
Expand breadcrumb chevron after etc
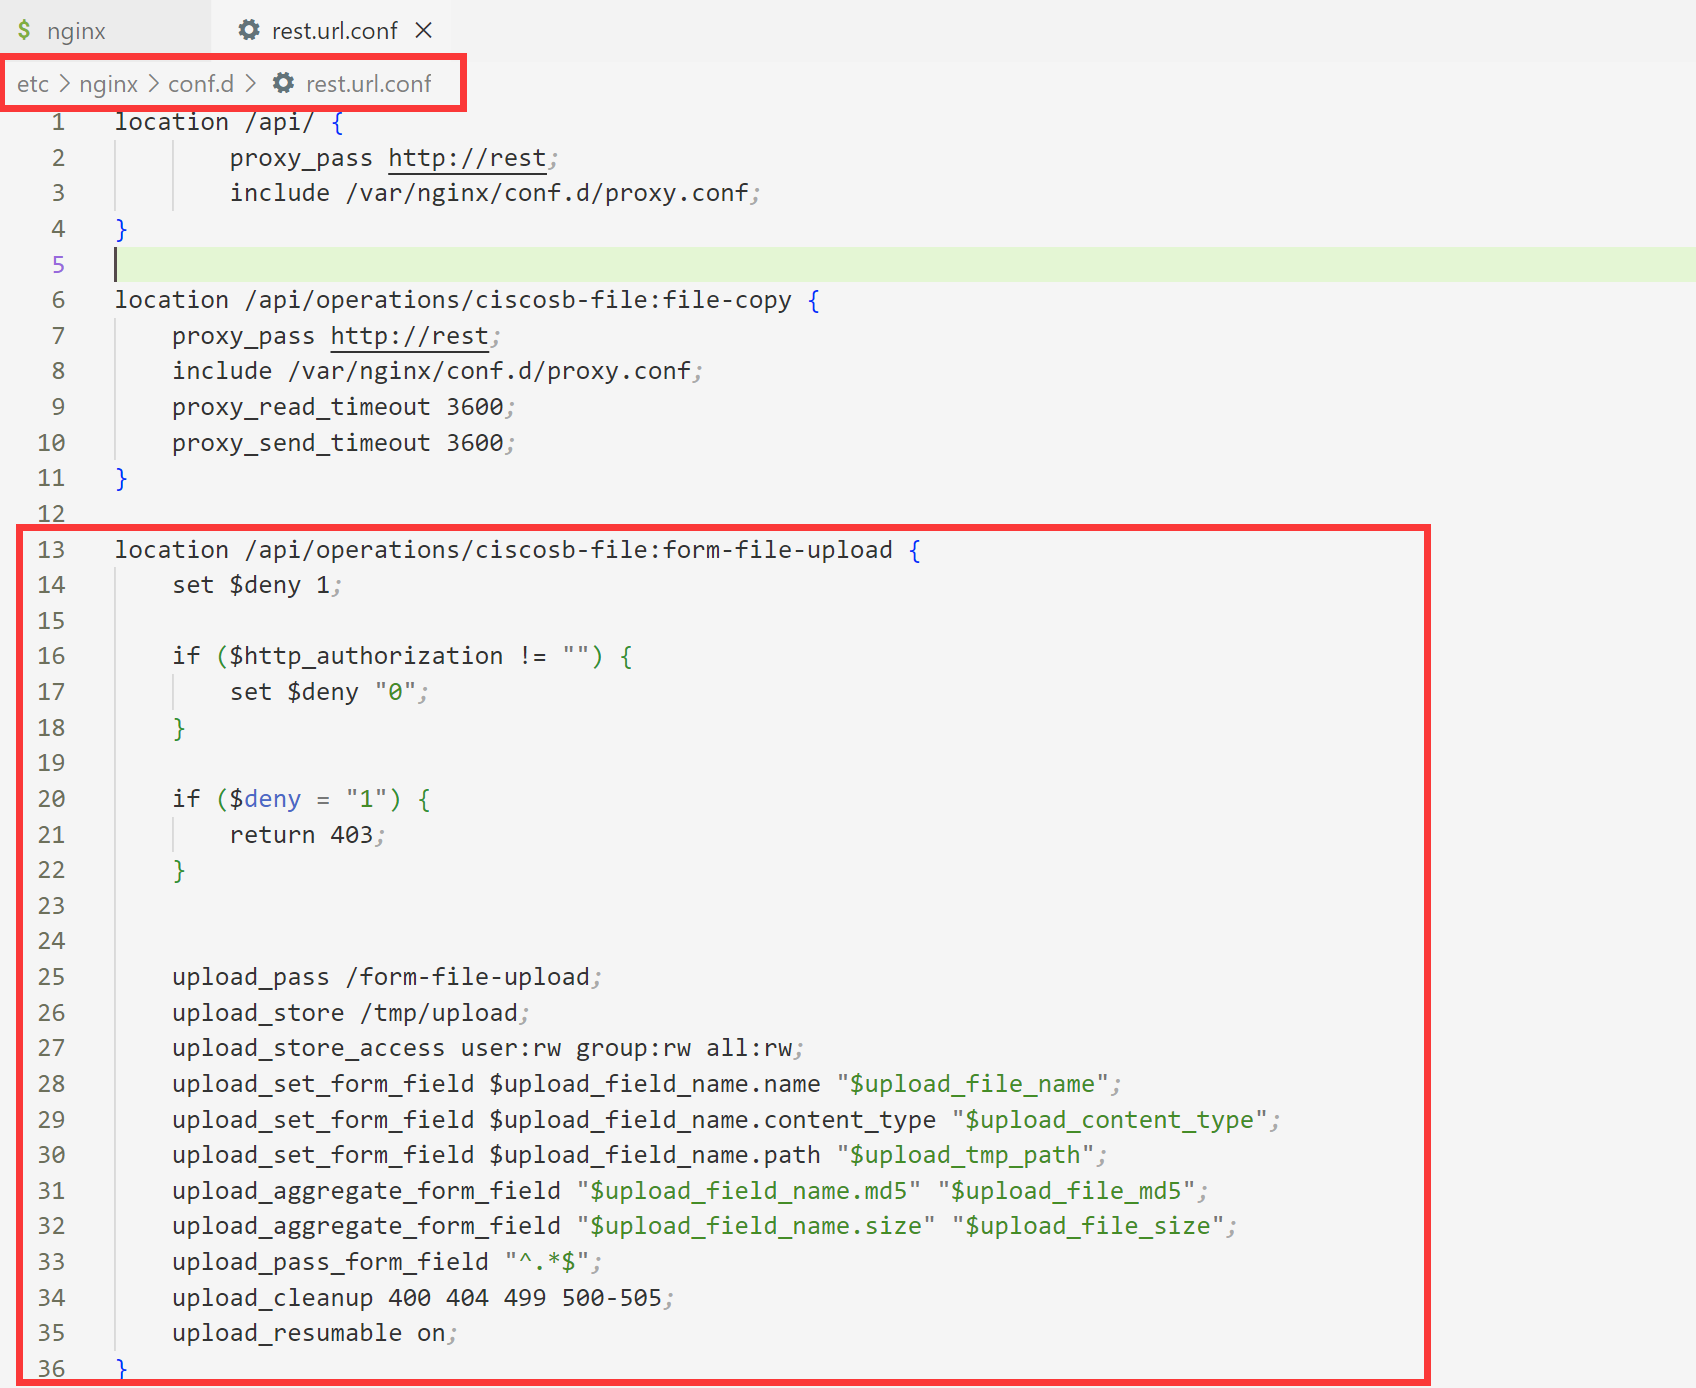(64, 84)
